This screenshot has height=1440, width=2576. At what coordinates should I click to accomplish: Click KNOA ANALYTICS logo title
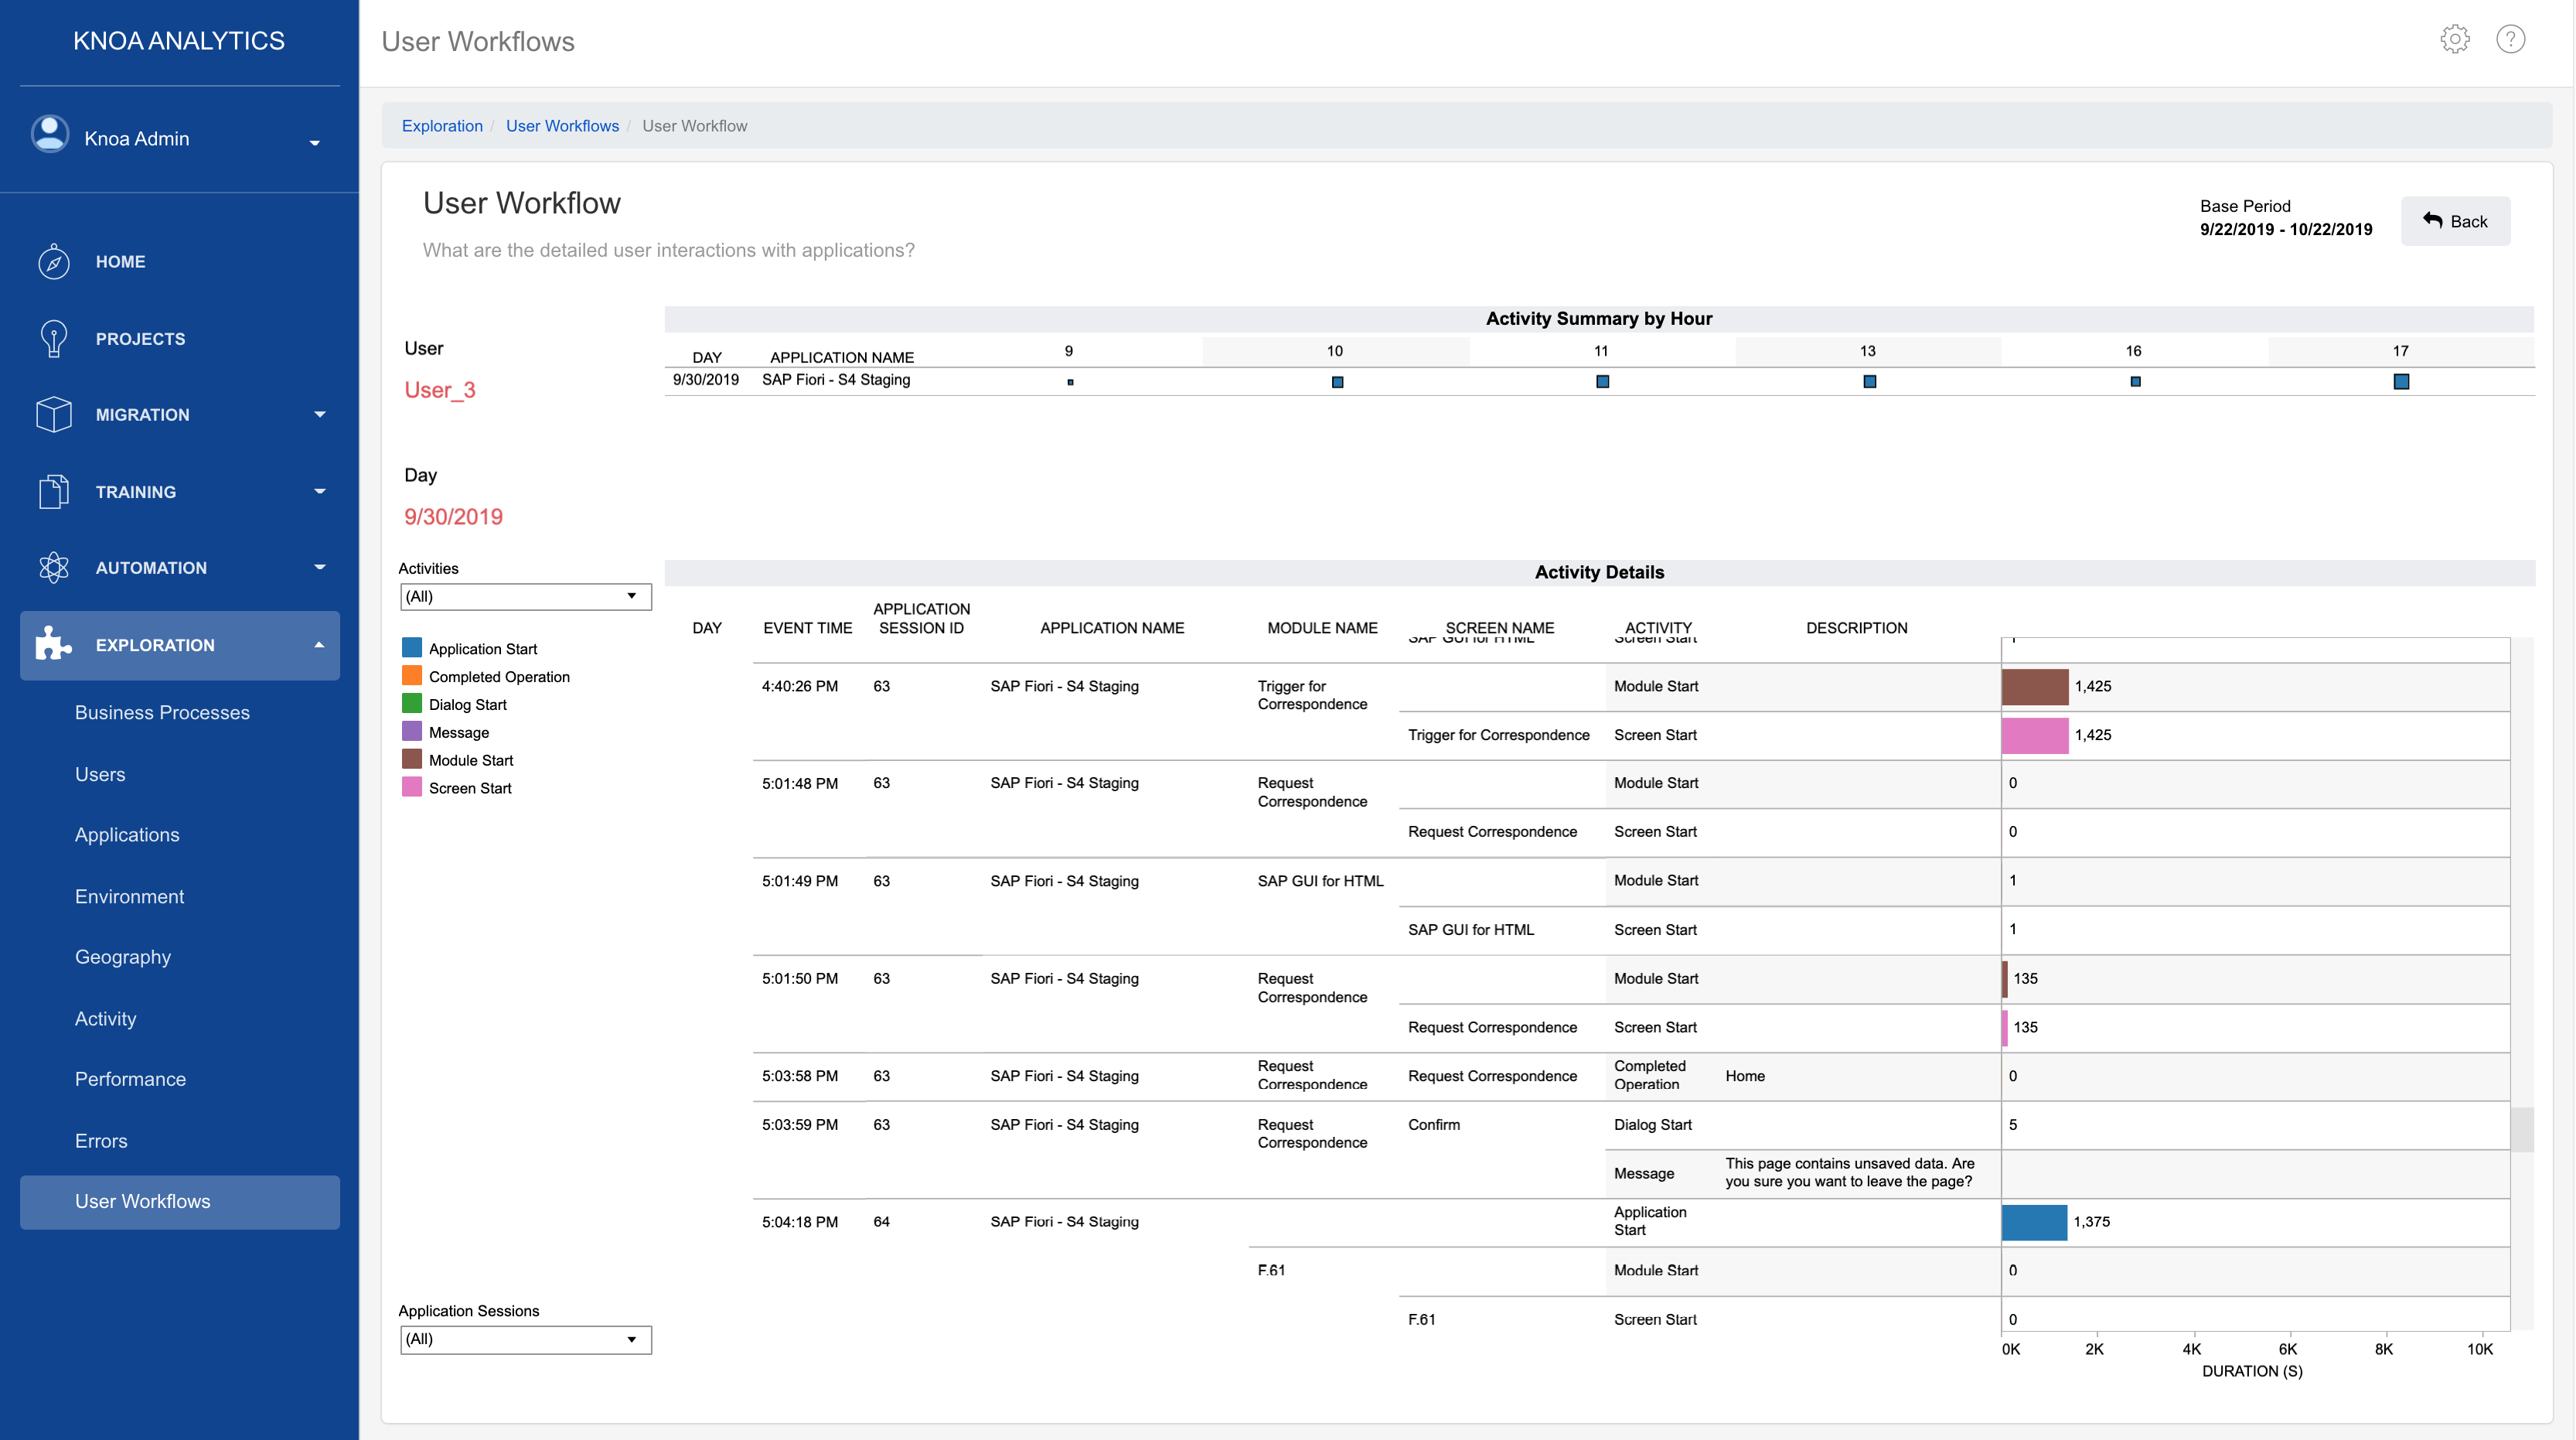[x=179, y=40]
